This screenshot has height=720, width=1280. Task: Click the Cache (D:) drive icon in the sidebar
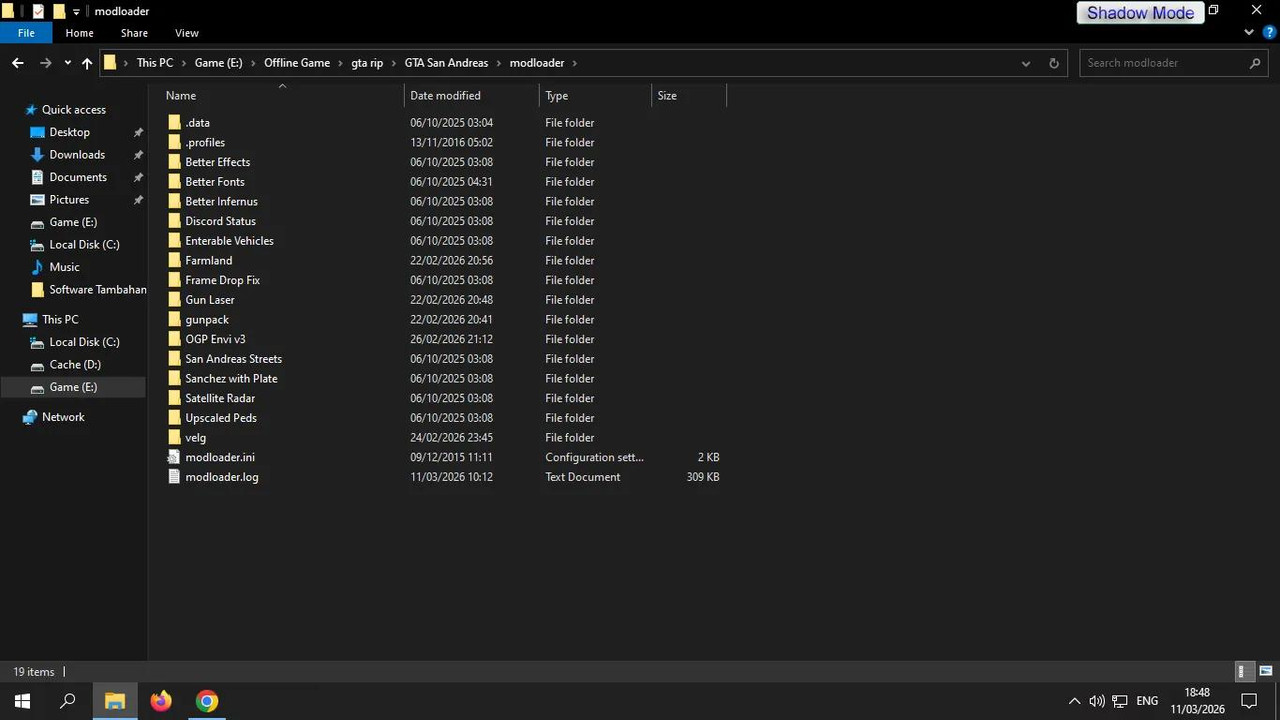pyautogui.click(x=38, y=365)
